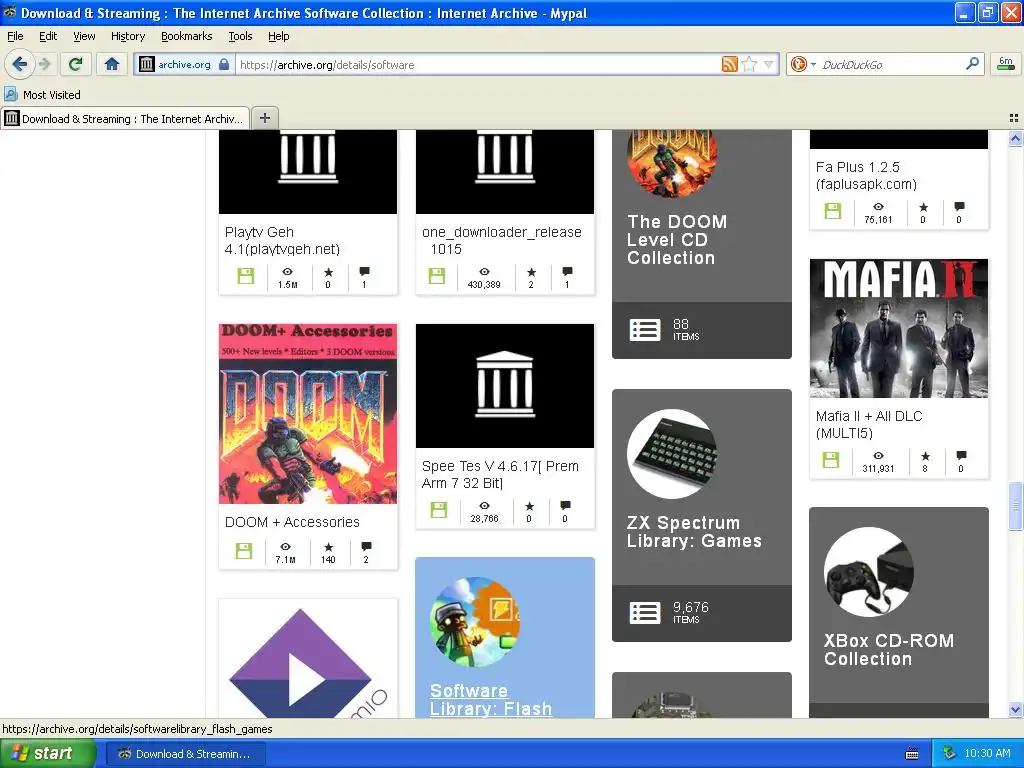The image size is (1024, 768).
Task: Open XBox CD-ROM Collection
Action: tap(888, 649)
